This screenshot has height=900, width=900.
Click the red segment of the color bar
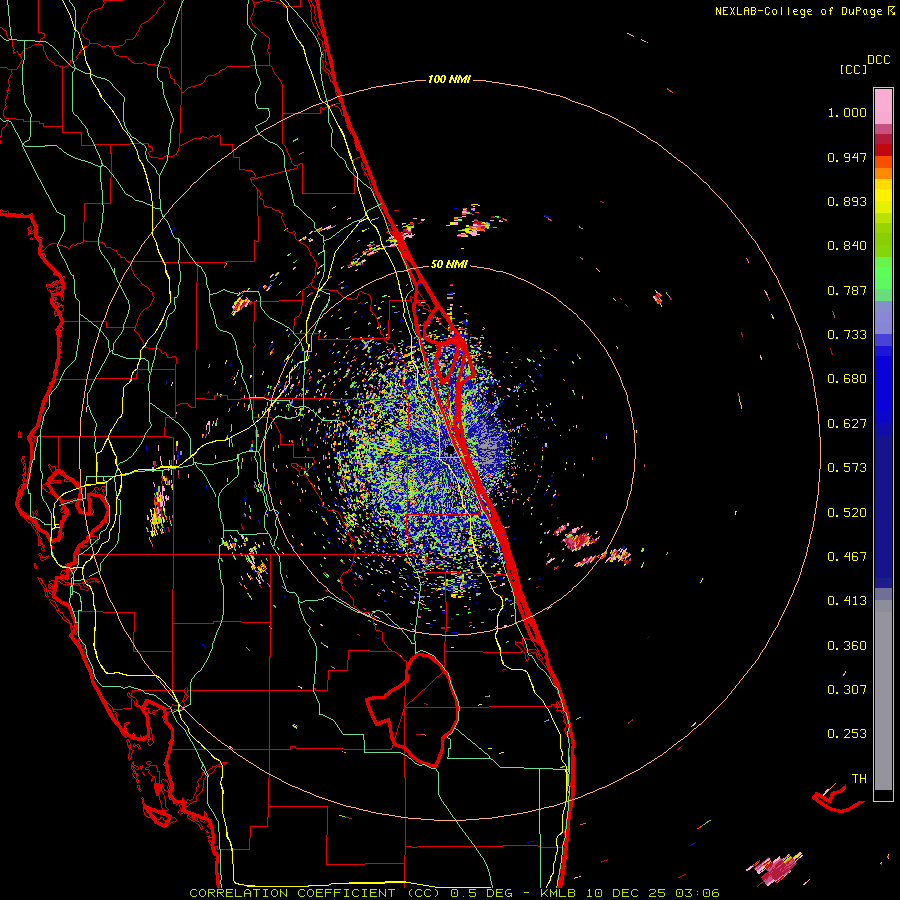click(883, 150)
